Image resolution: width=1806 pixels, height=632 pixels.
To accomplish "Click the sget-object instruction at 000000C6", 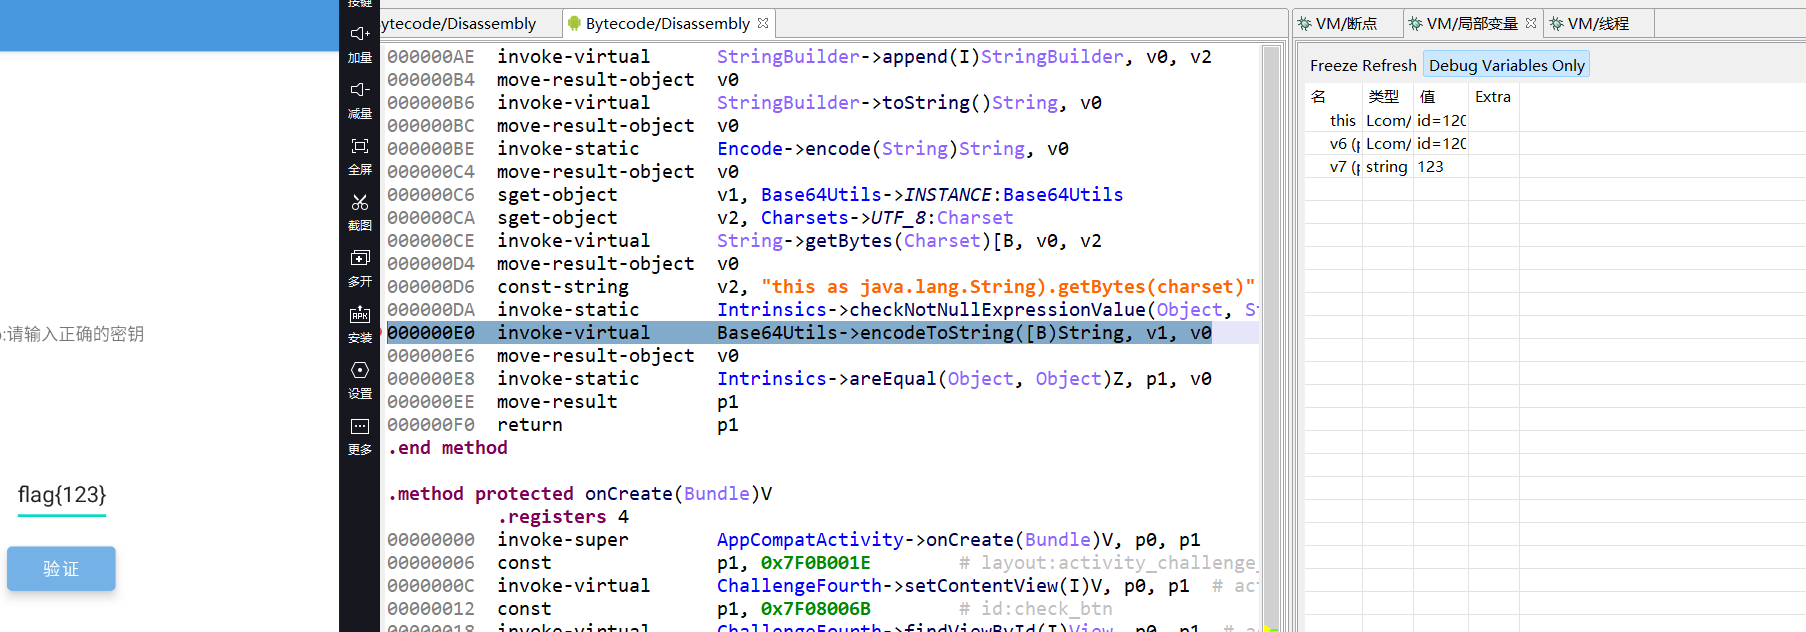I will (557, 195).
